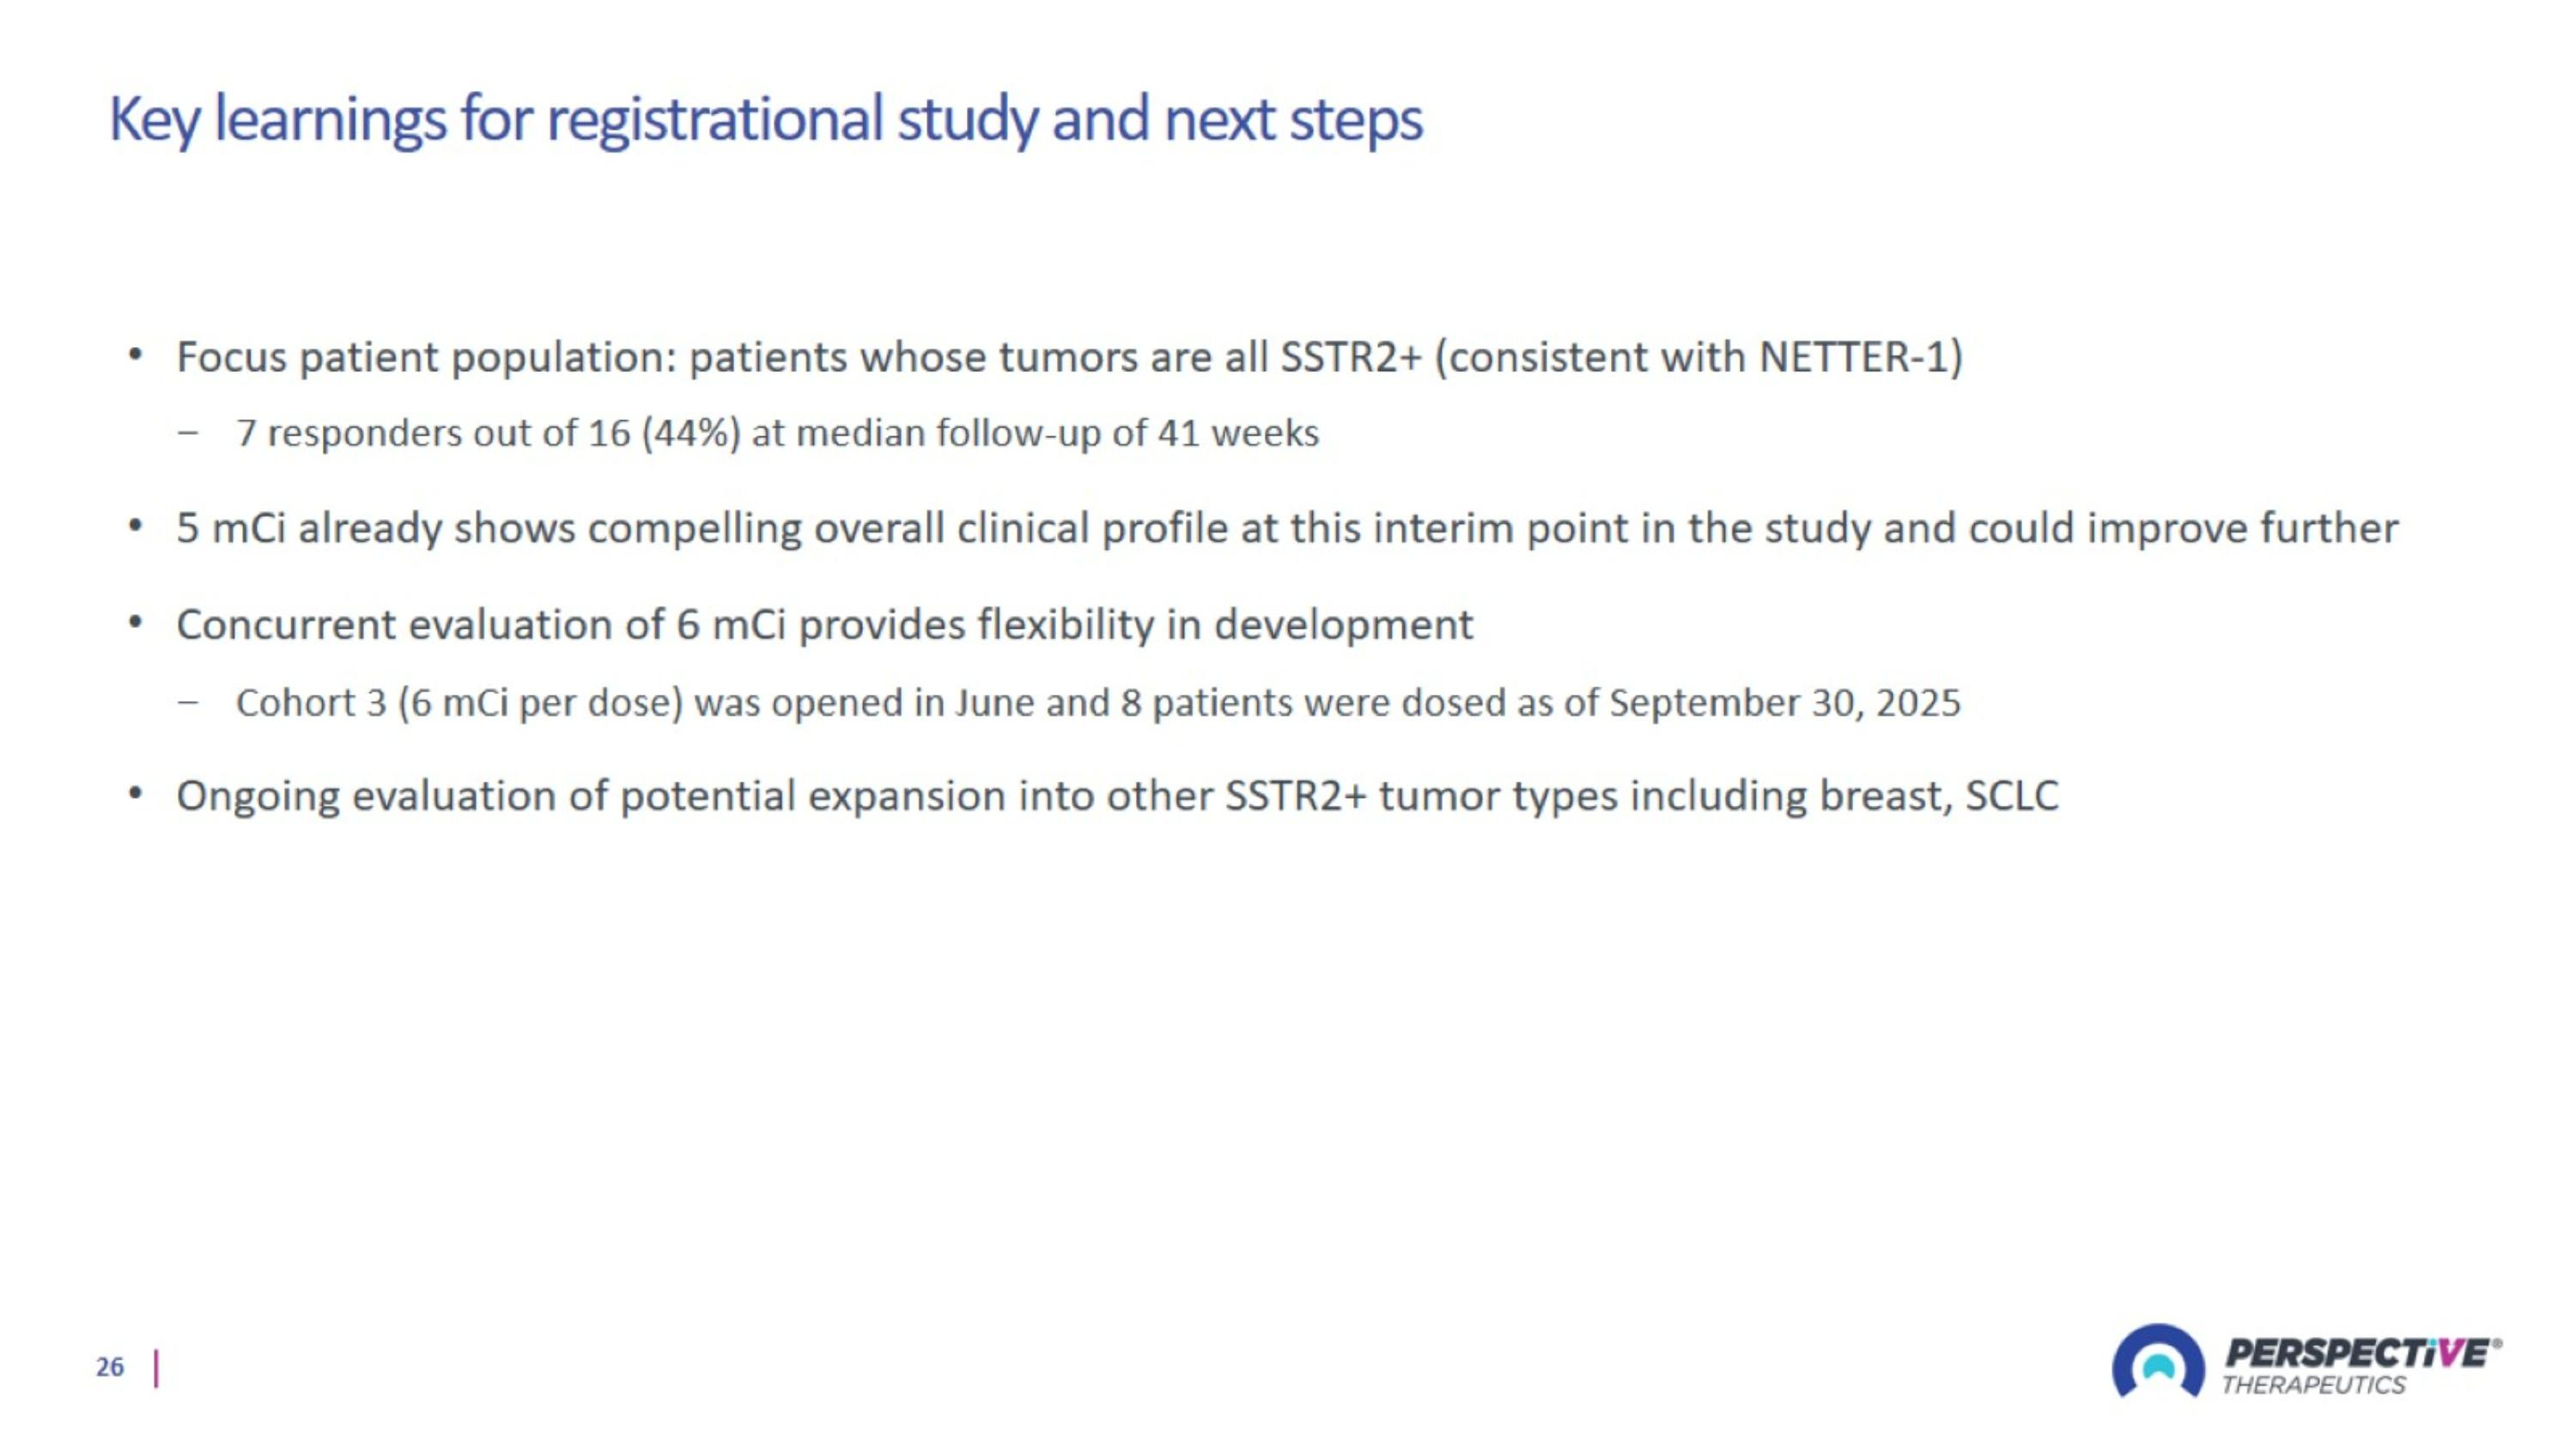Click the dash before 'Cohort 3'
The width and height of the screenshot is (2576, 1449).
(x=187, y=703)
